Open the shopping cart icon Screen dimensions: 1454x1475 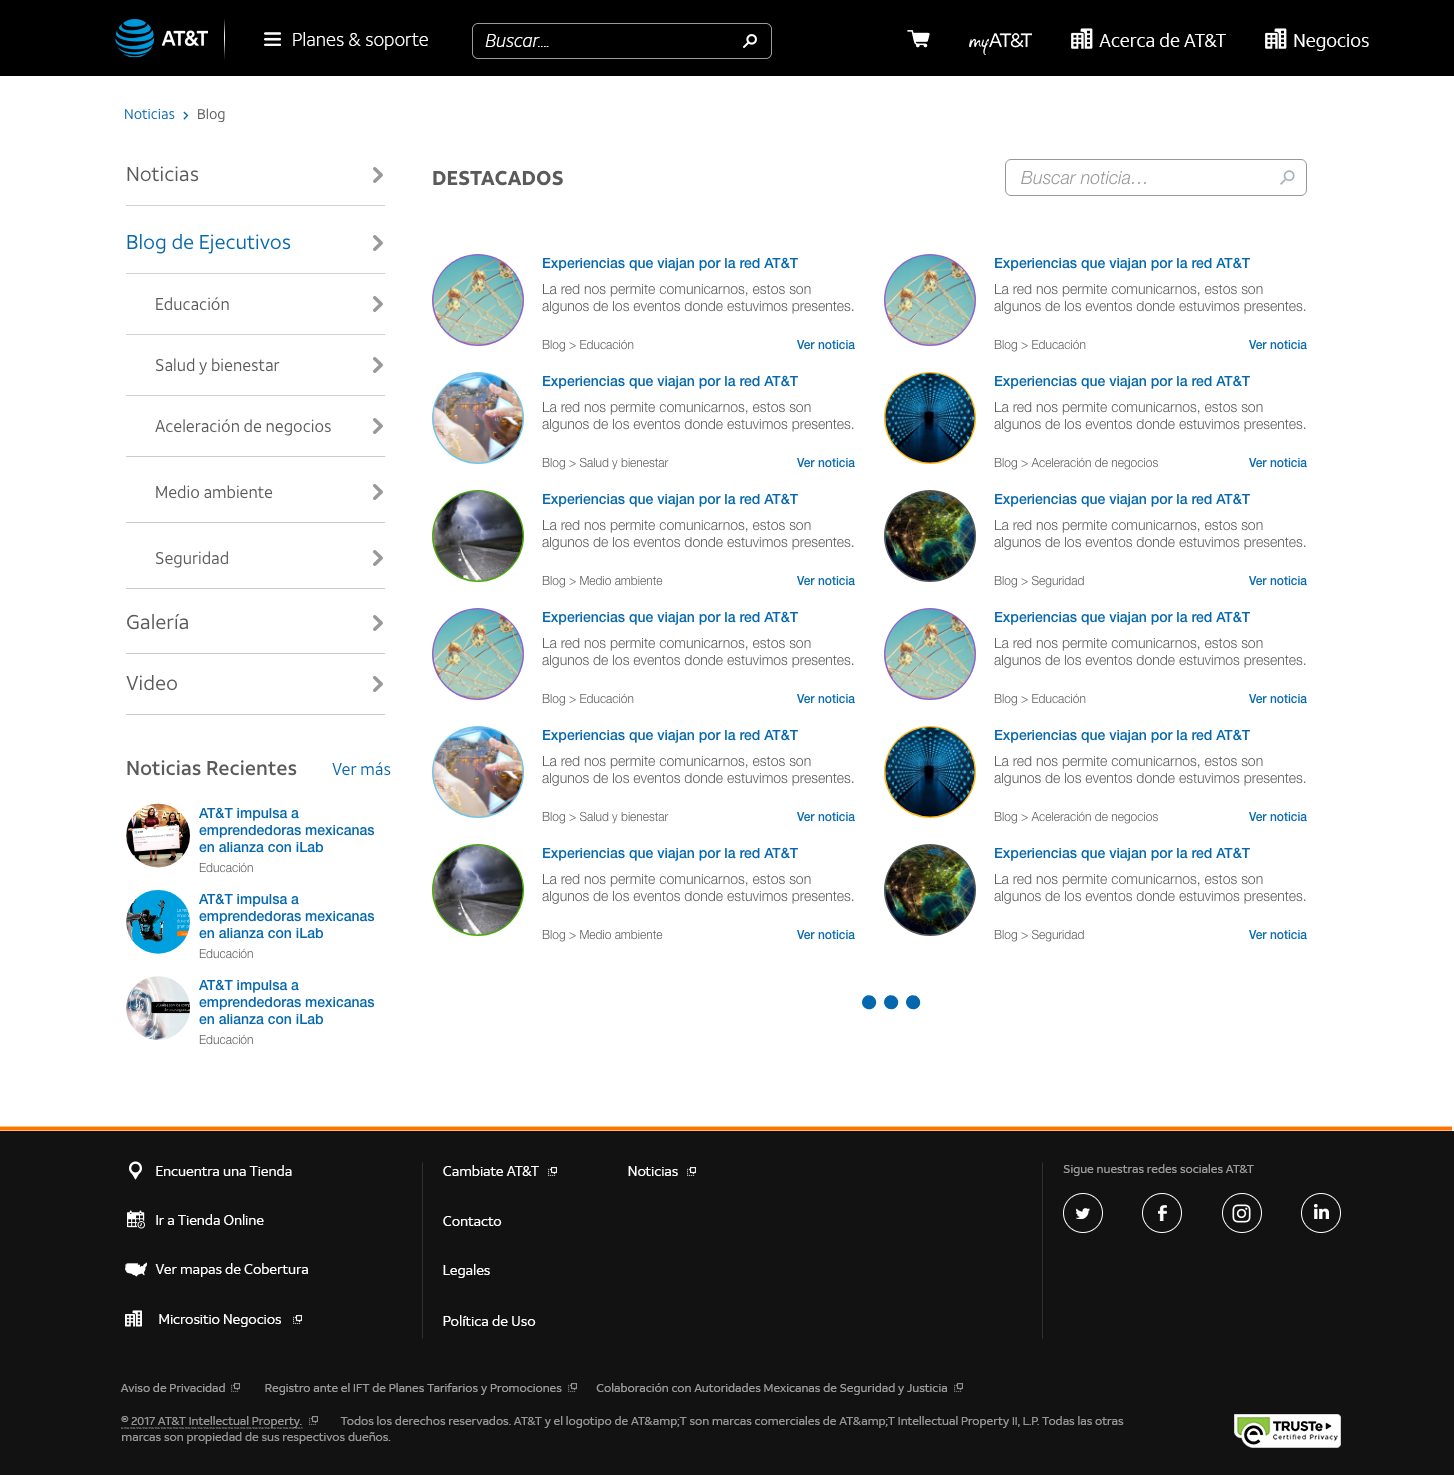click(918, 39)
